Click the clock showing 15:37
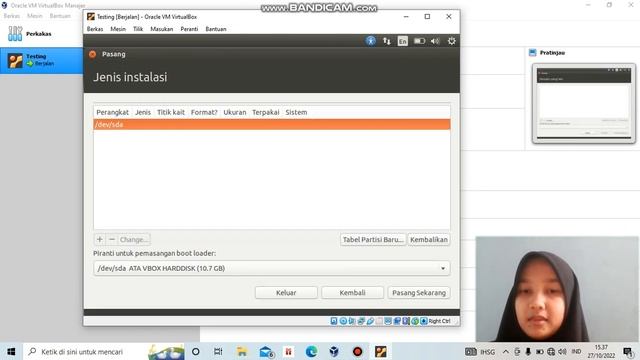 pyautogui.click(x=601, y=351)
